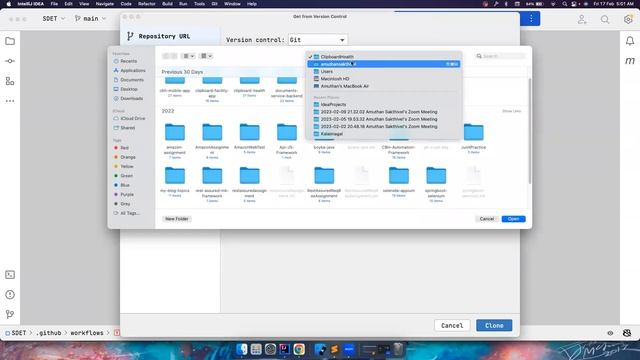The height and width of the screenshot is (360, 640).
Task: Open the Problems tool window icon
Action: (10, 294)
